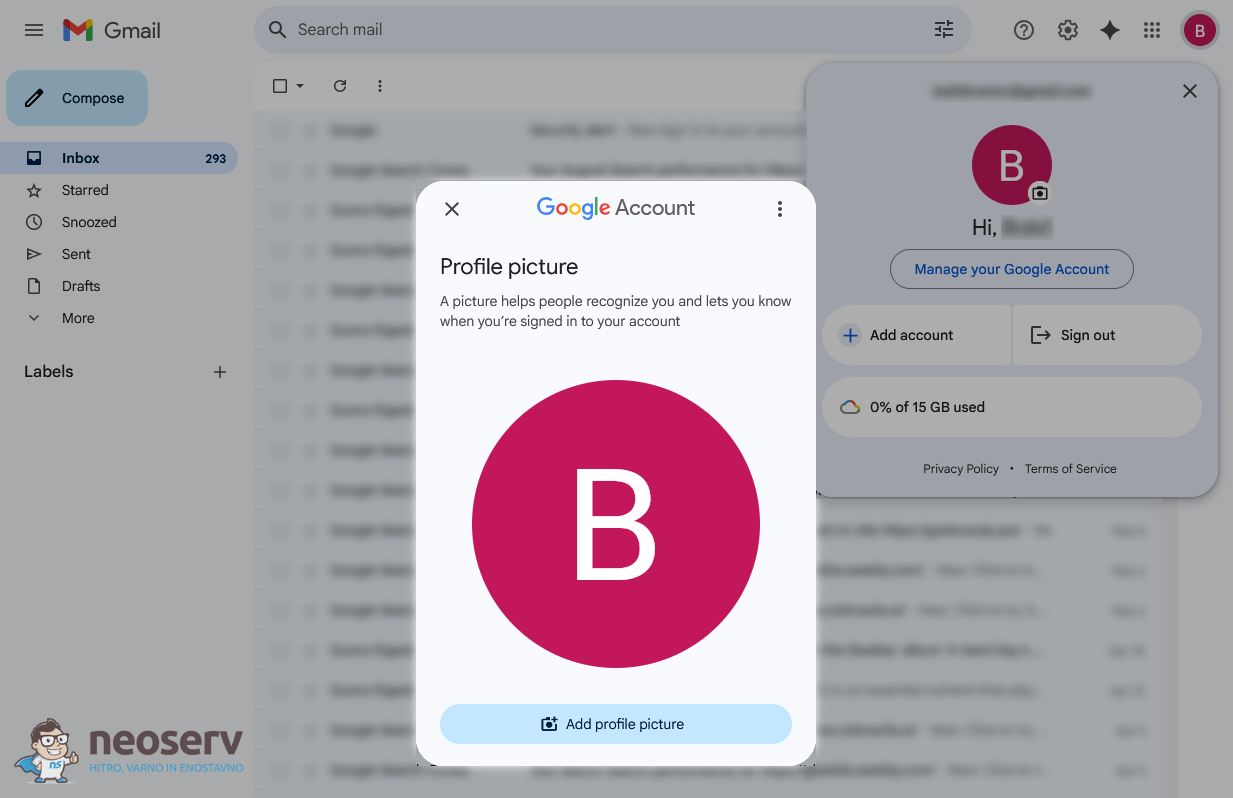Click the account avatar in the top bar
Image resolution: width=1233 pixels, height=798 pixels.
[1200, 30]
